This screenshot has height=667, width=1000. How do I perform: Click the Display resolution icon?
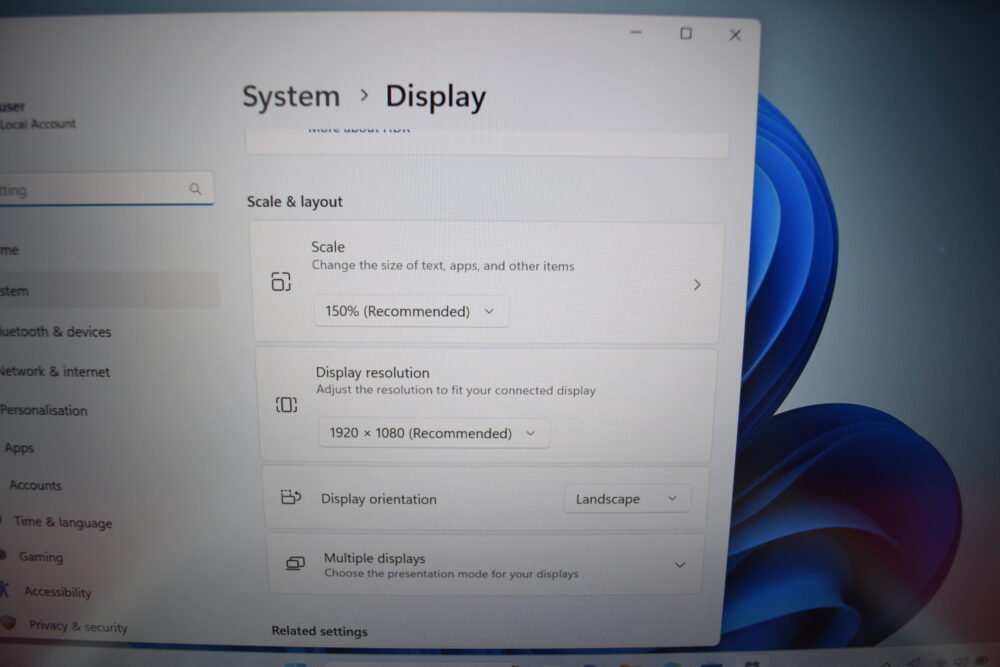coord(286,404)
